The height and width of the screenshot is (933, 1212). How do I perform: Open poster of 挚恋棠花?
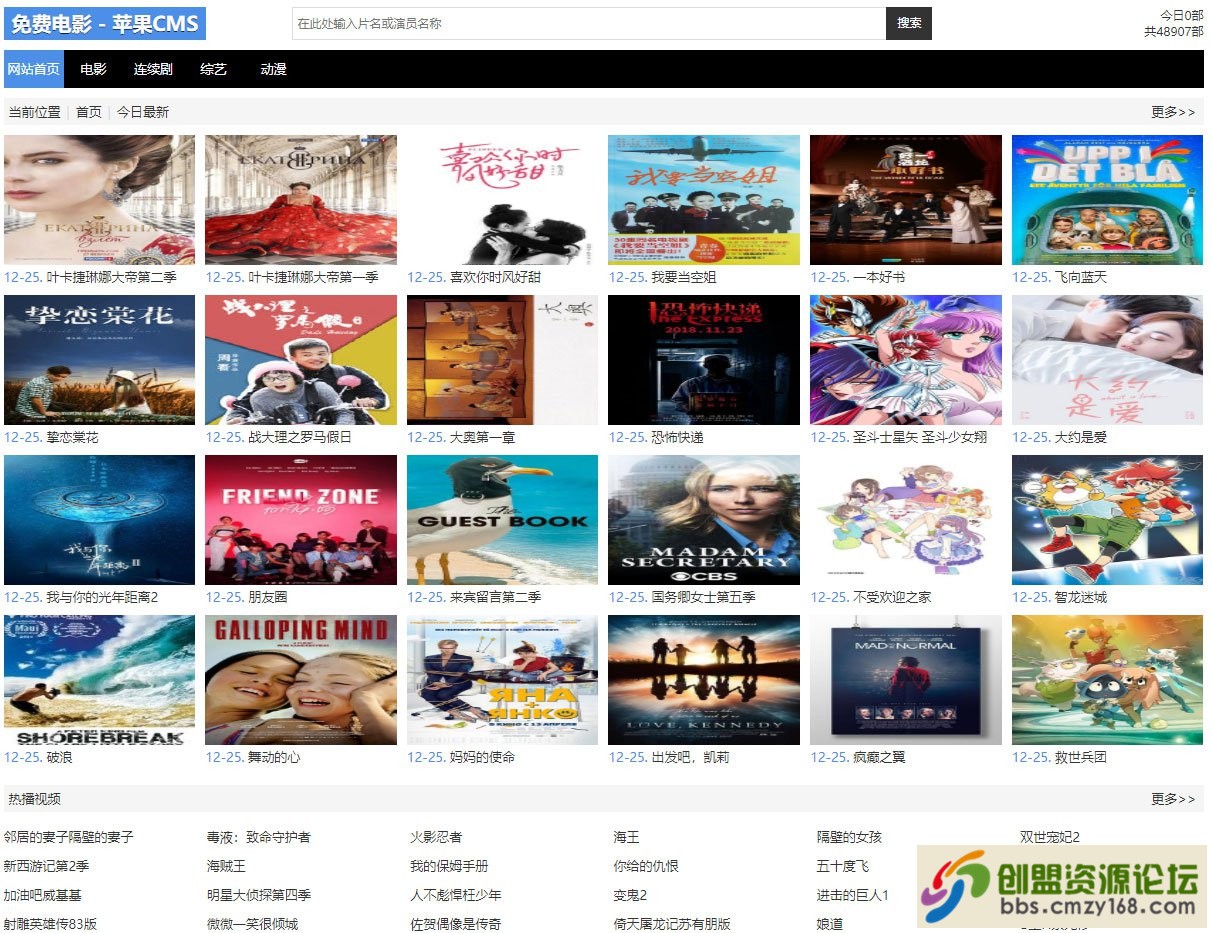coord(100,360)
